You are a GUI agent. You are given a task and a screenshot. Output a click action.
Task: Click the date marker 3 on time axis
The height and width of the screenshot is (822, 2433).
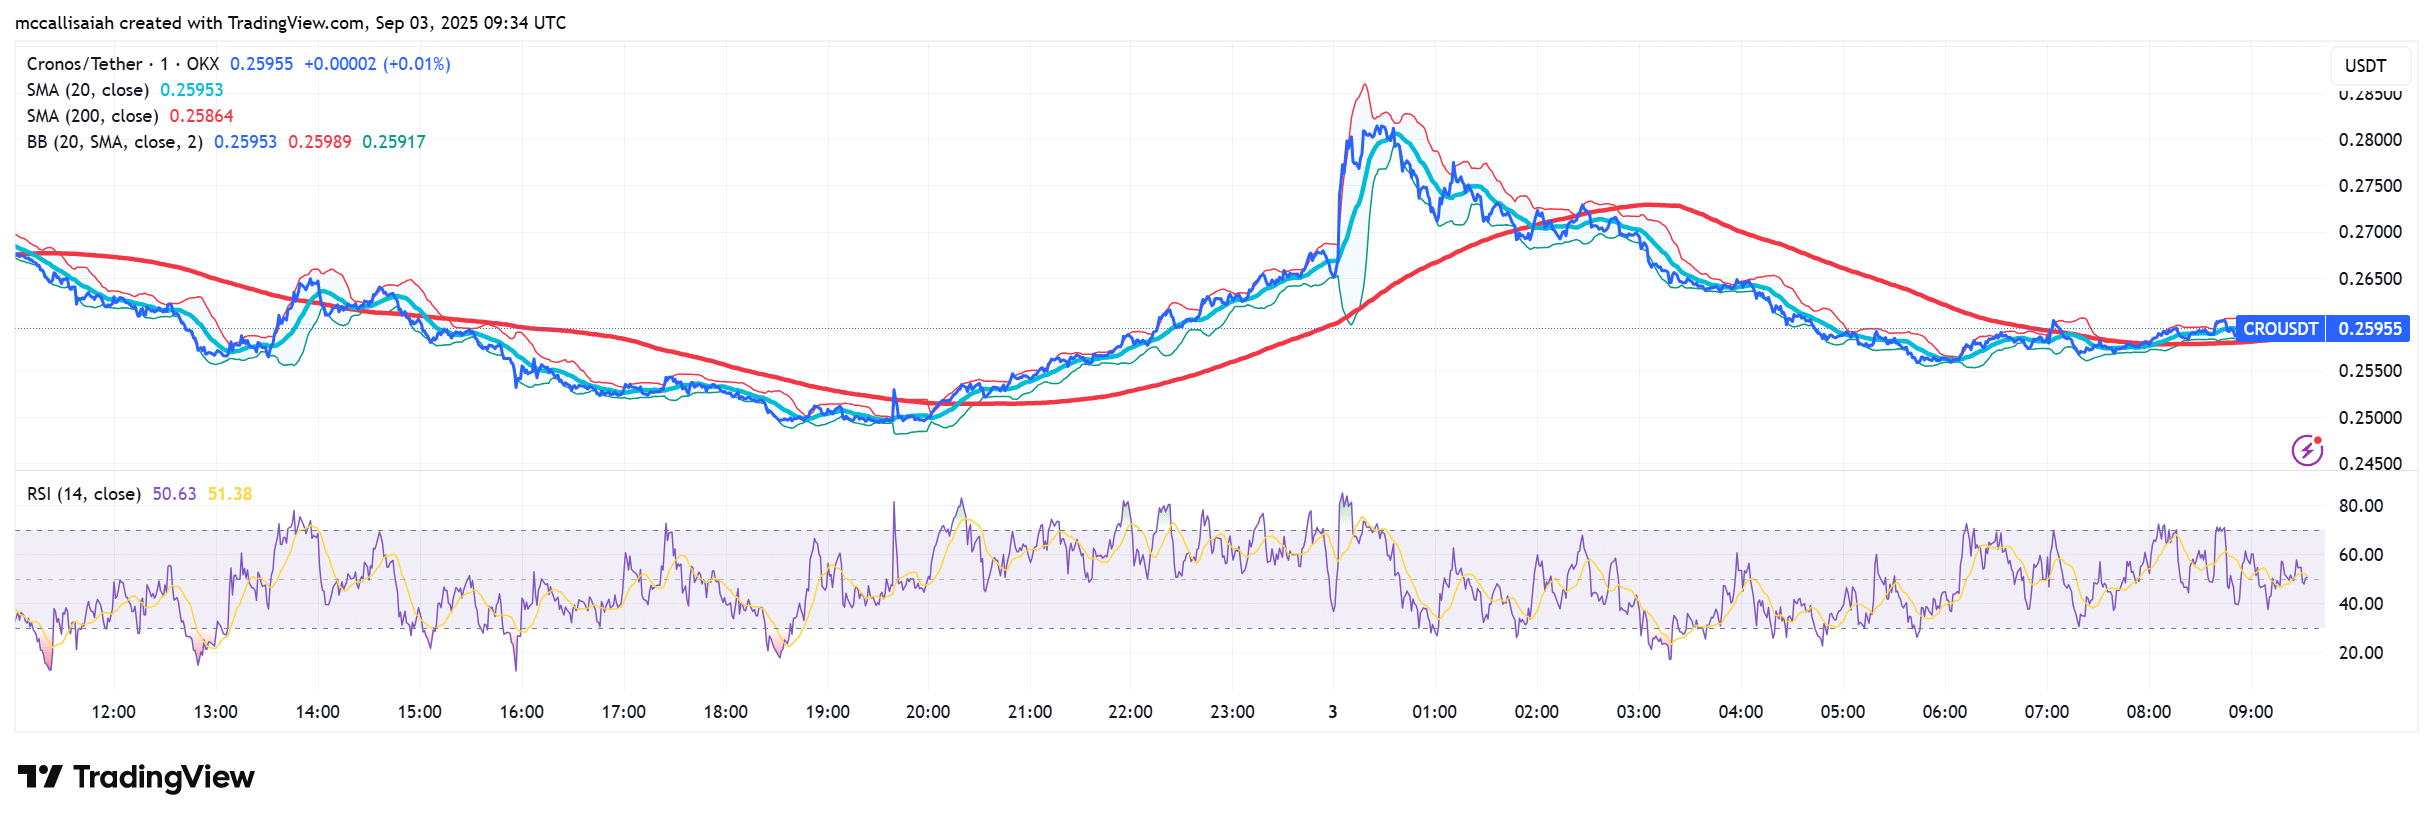[x=1332, y=712]
